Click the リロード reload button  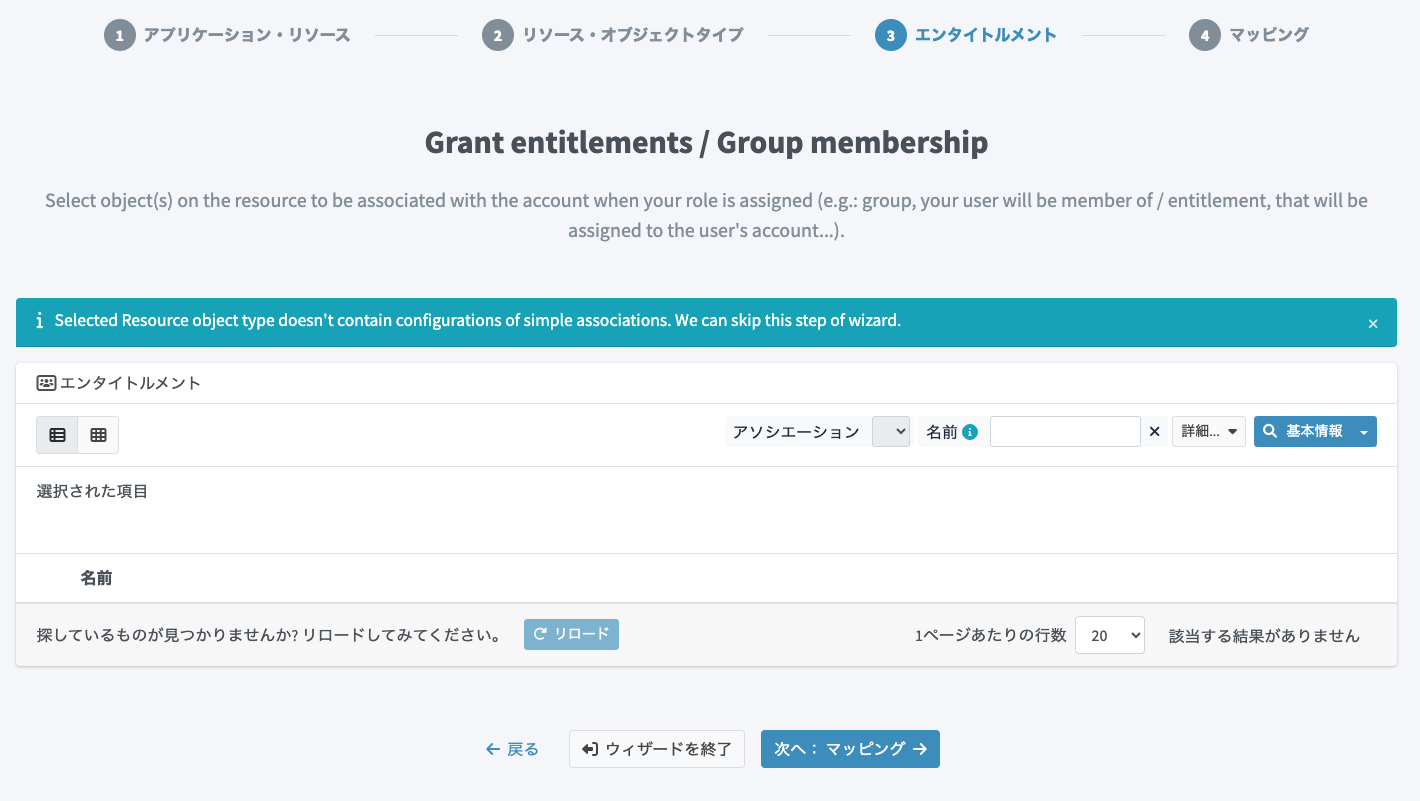coord(571,634)
